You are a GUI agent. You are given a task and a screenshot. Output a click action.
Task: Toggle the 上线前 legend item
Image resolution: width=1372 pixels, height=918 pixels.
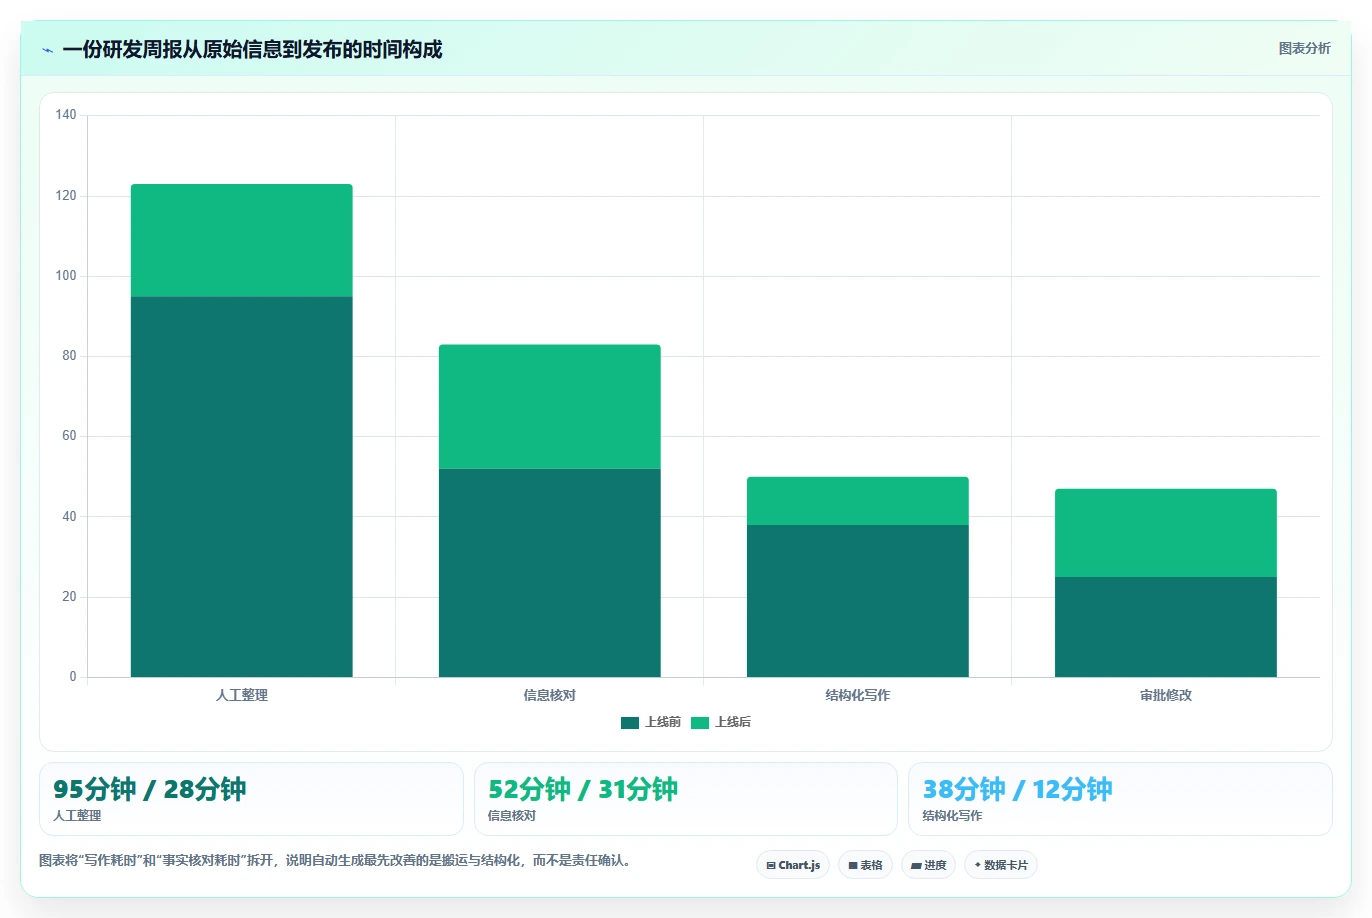651,722
